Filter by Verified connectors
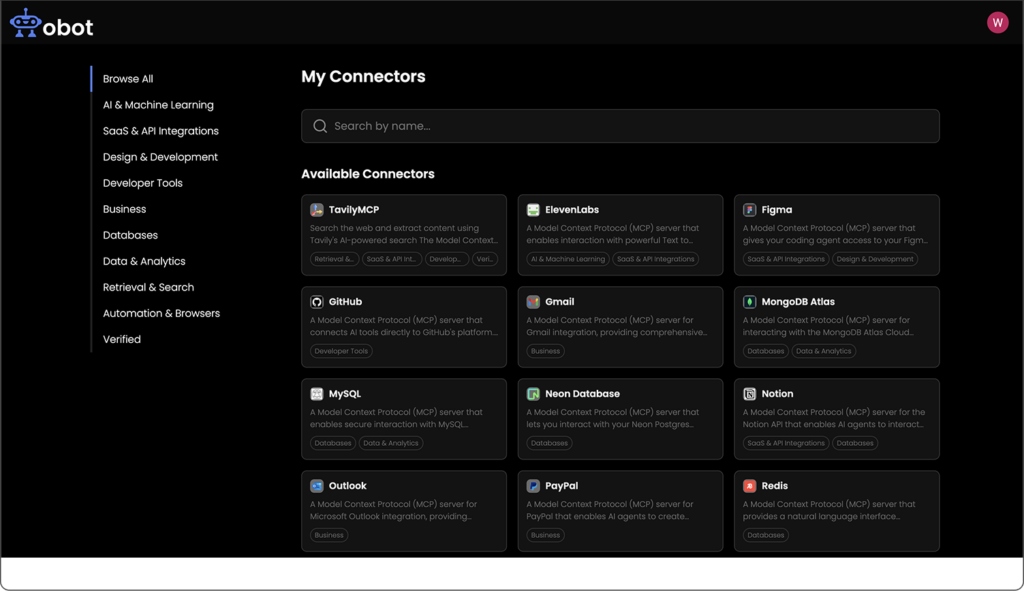 pyautogui.click(x=122, y=339)
